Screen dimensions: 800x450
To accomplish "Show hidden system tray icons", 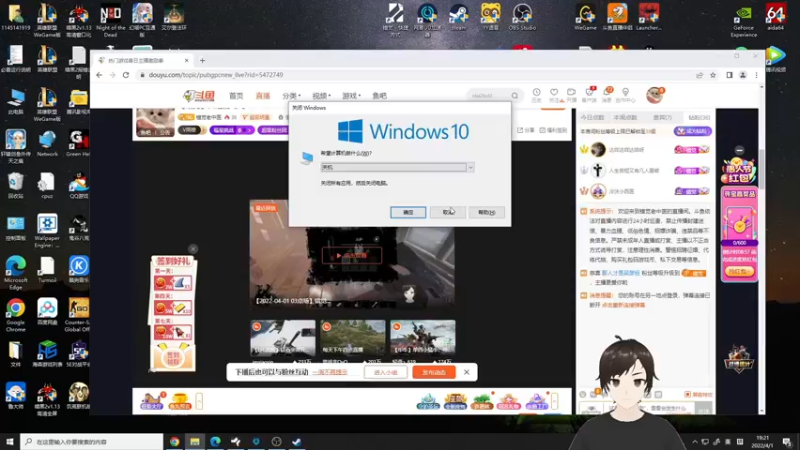I will click(694, 442).
